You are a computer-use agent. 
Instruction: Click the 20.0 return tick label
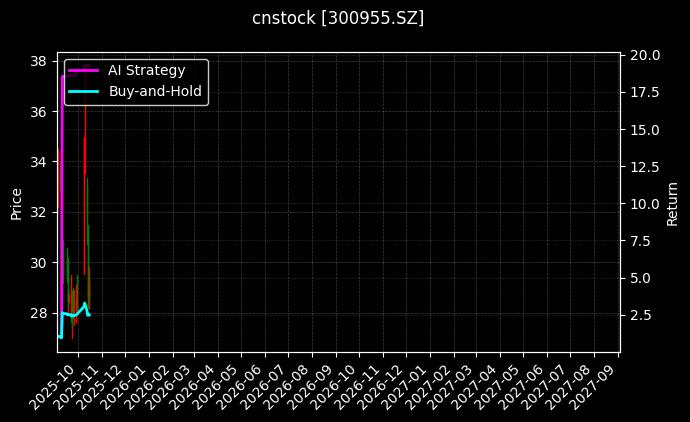[643, 56]
